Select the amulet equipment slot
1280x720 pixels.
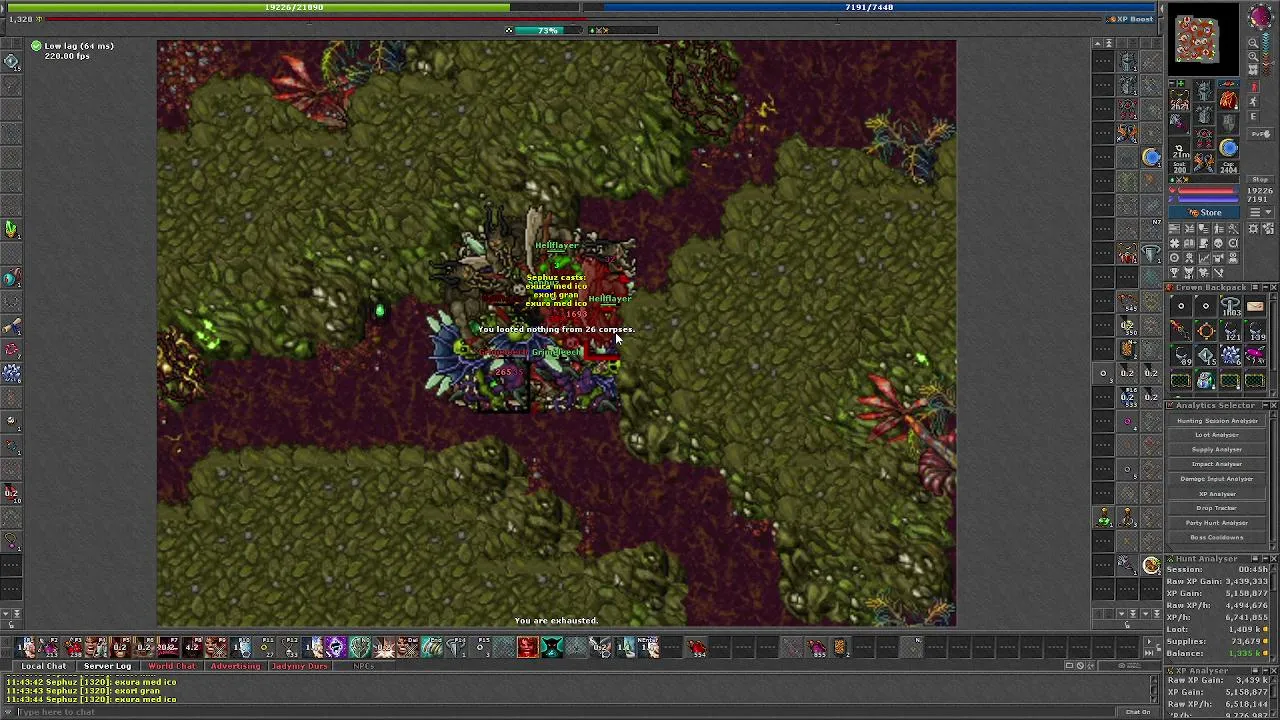1180,101
